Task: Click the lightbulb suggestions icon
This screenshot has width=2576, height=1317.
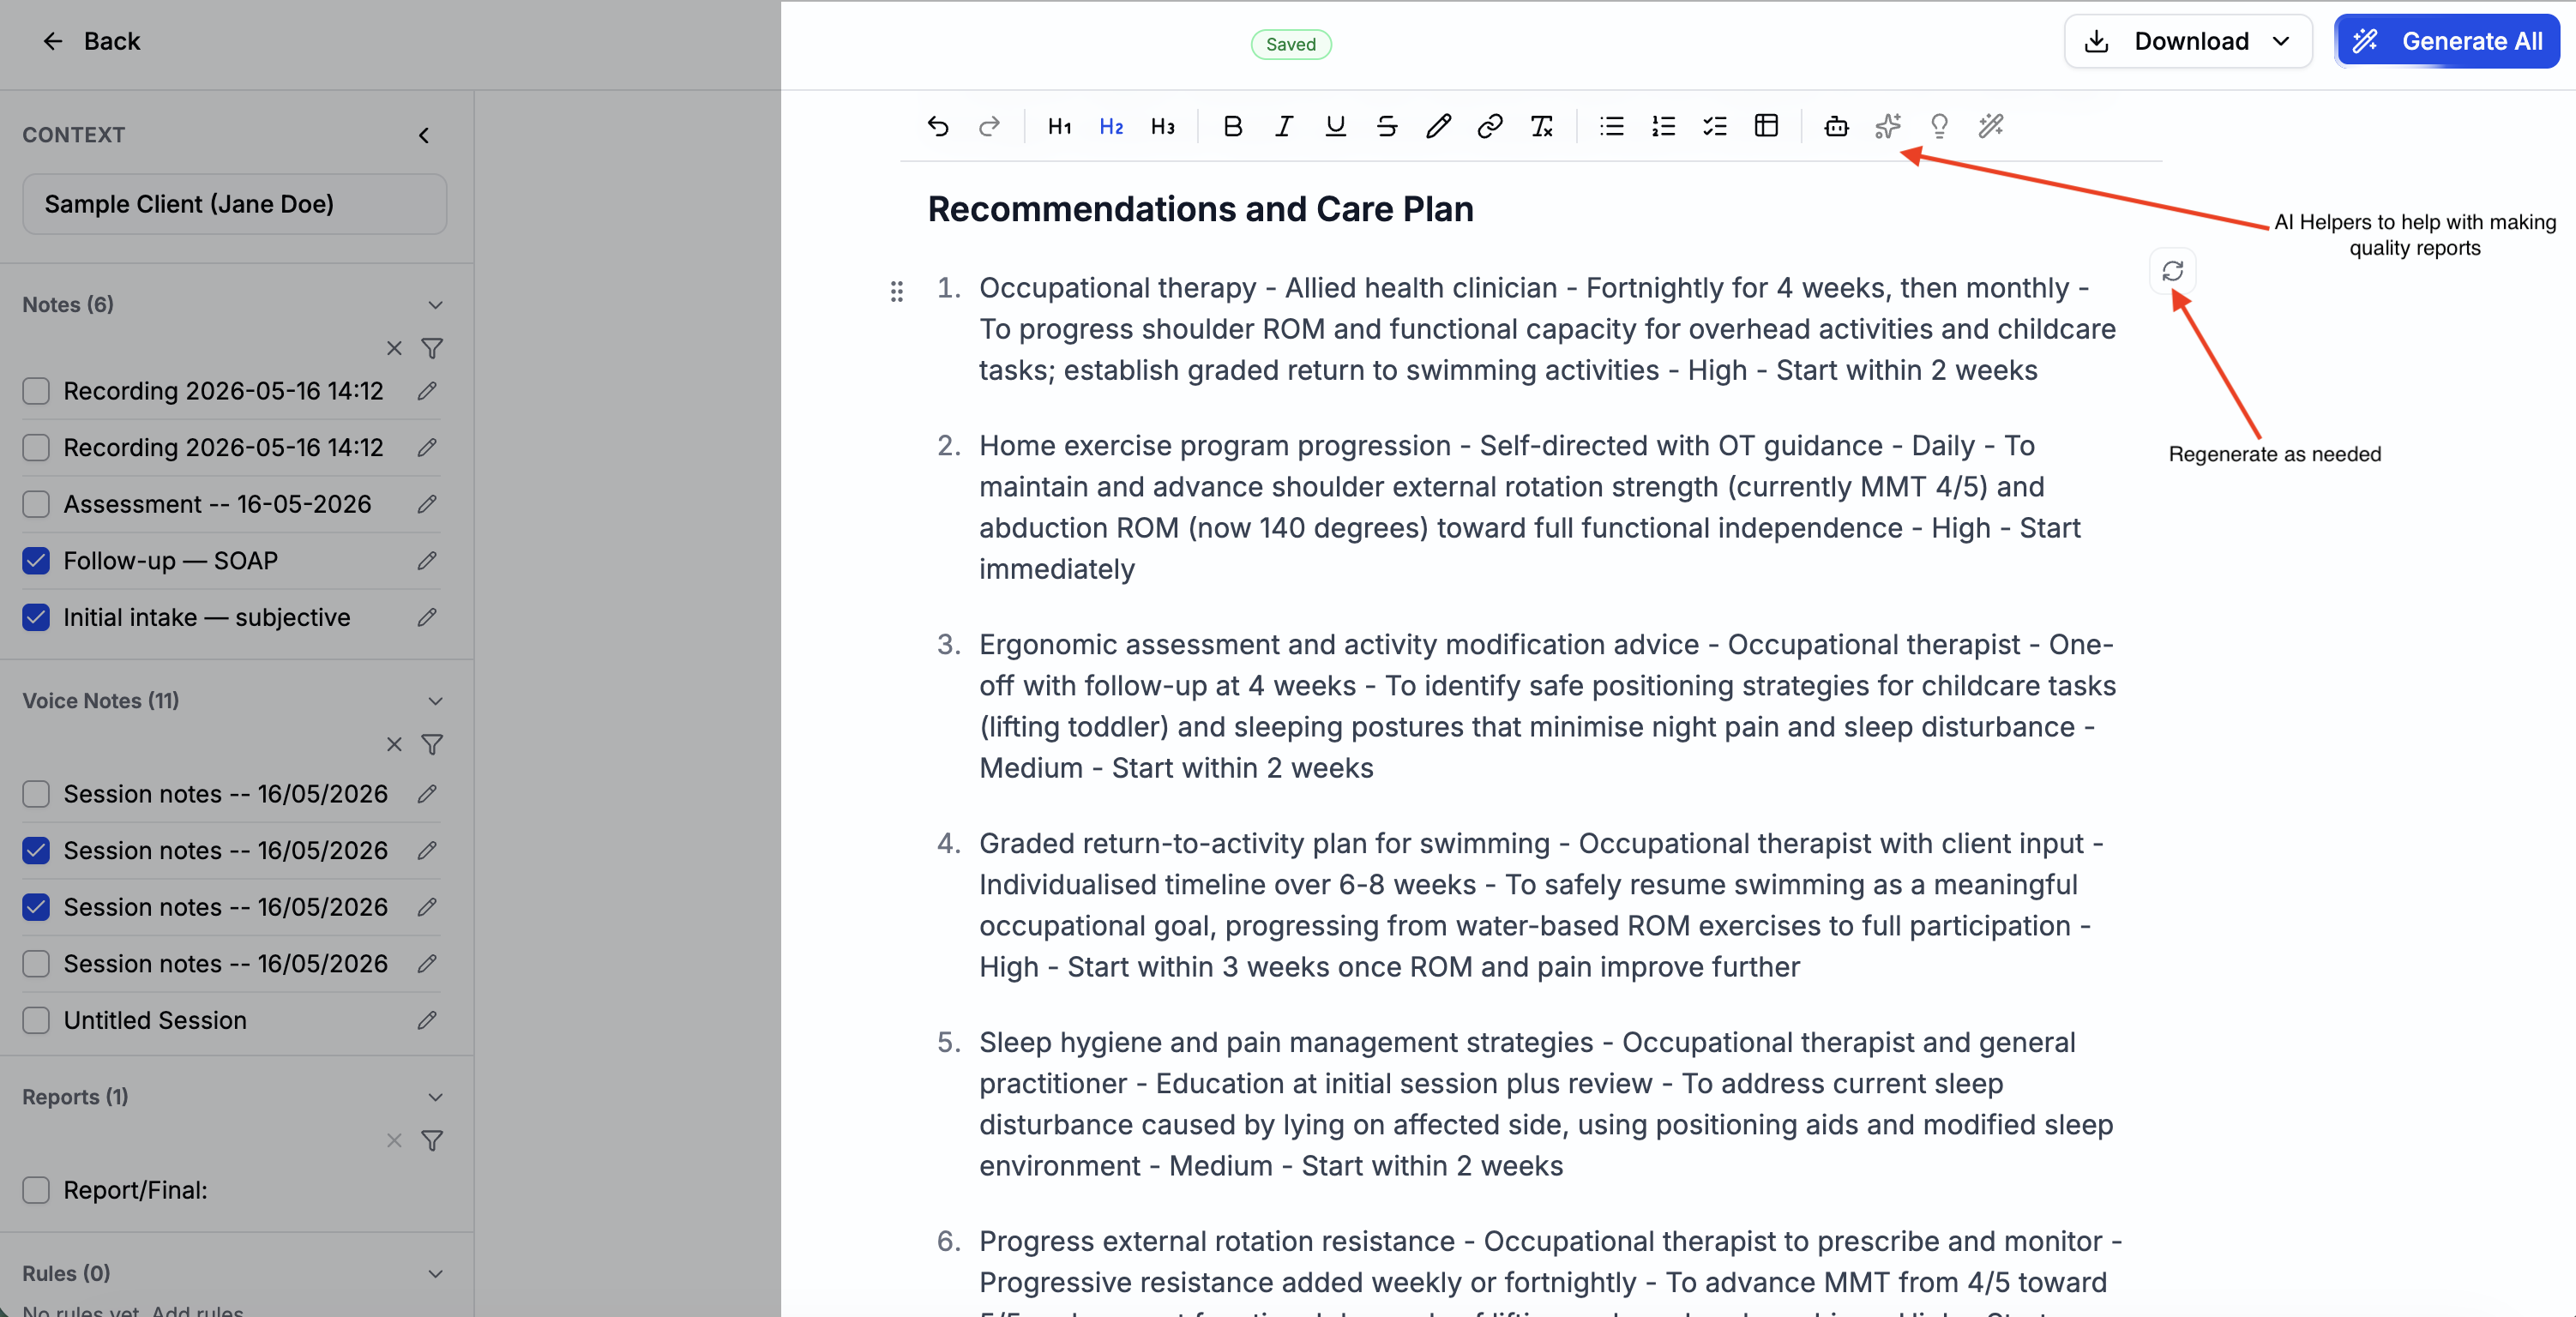Action: coord(1939,126)
